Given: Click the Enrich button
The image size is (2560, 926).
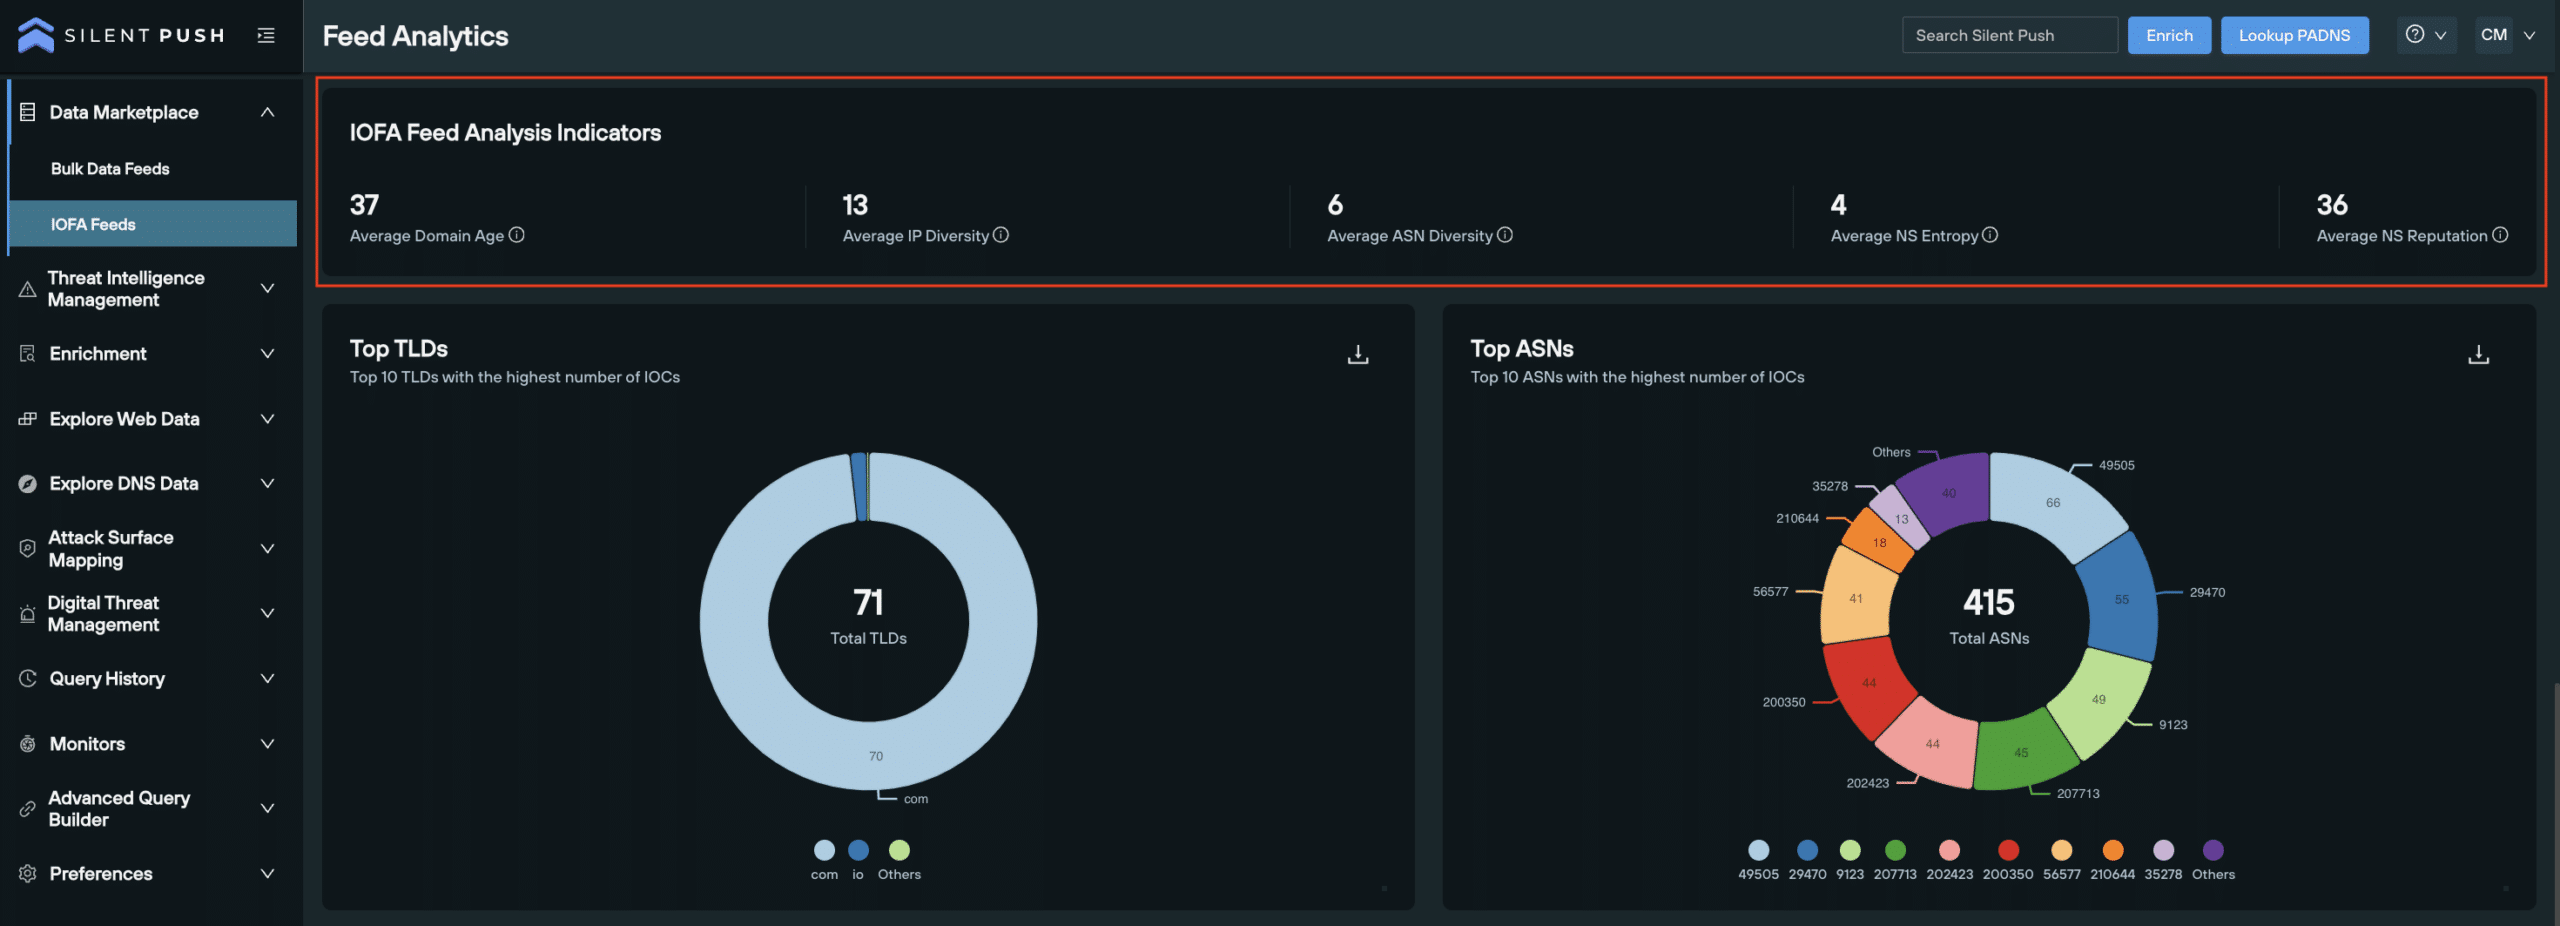Looking at the screenshot, I should point(2169,35).
